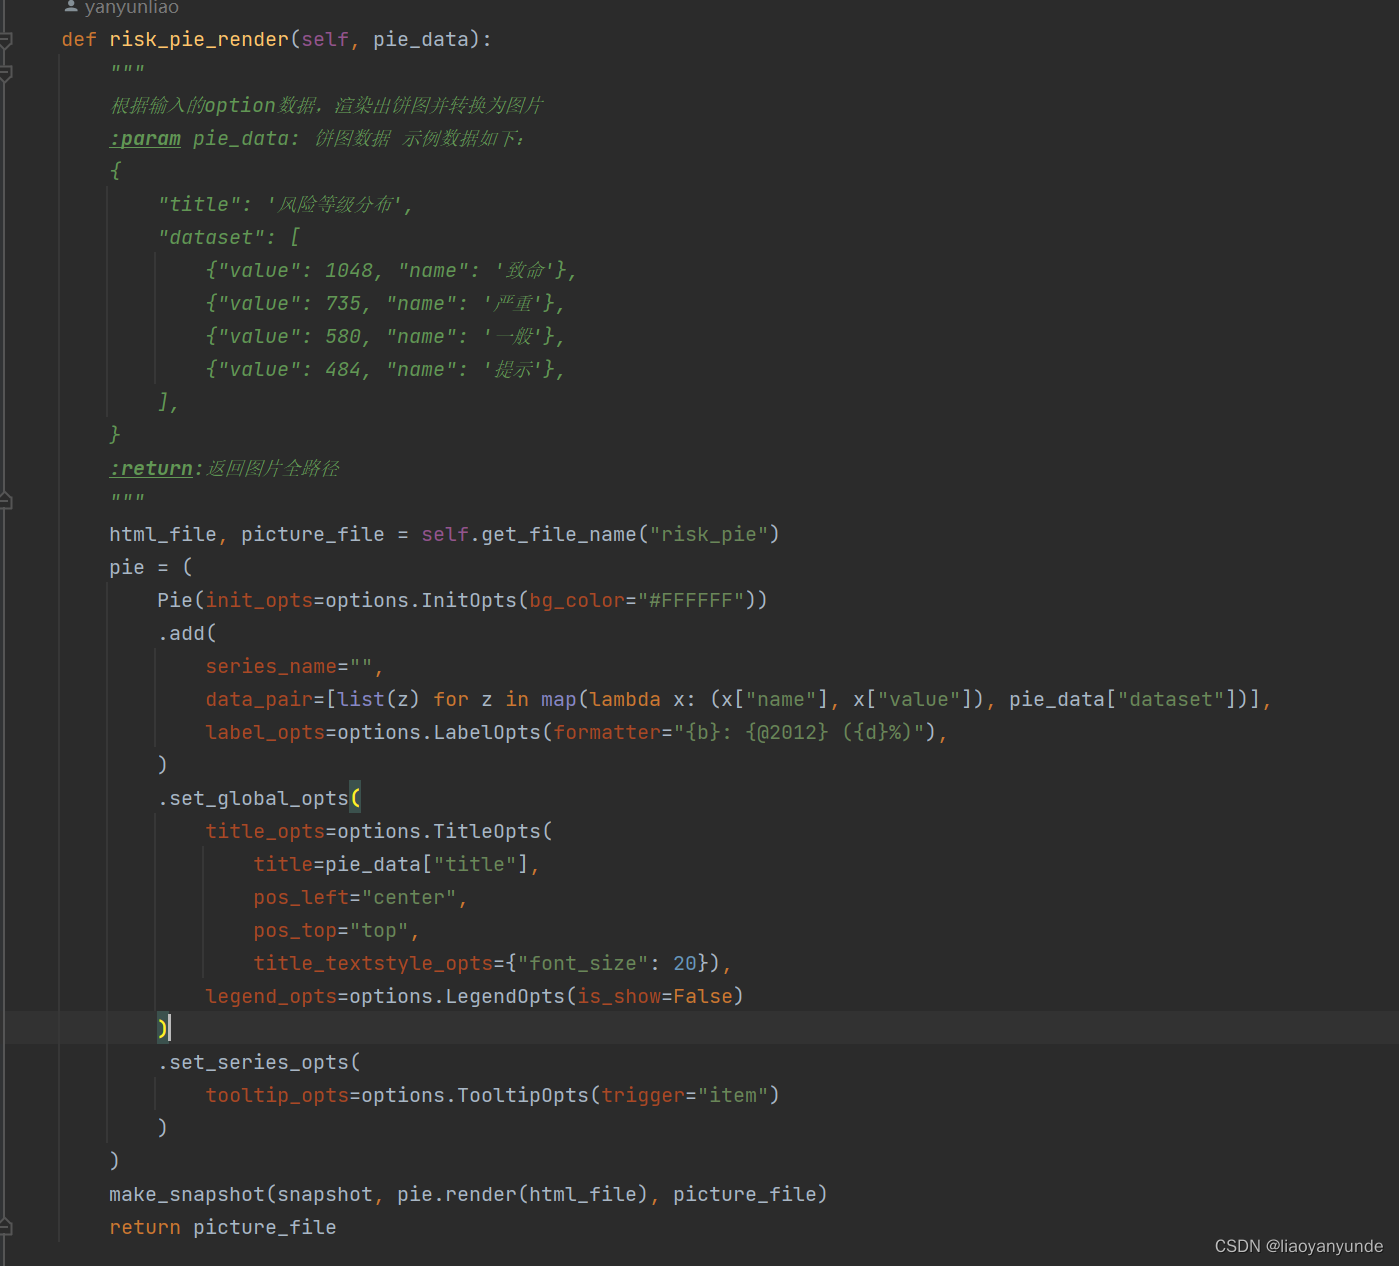Image resolution: width=1399 pixels, height=1266 pixels.
Task: Click the "title" key in the docstring example
Action: [199, 205]
